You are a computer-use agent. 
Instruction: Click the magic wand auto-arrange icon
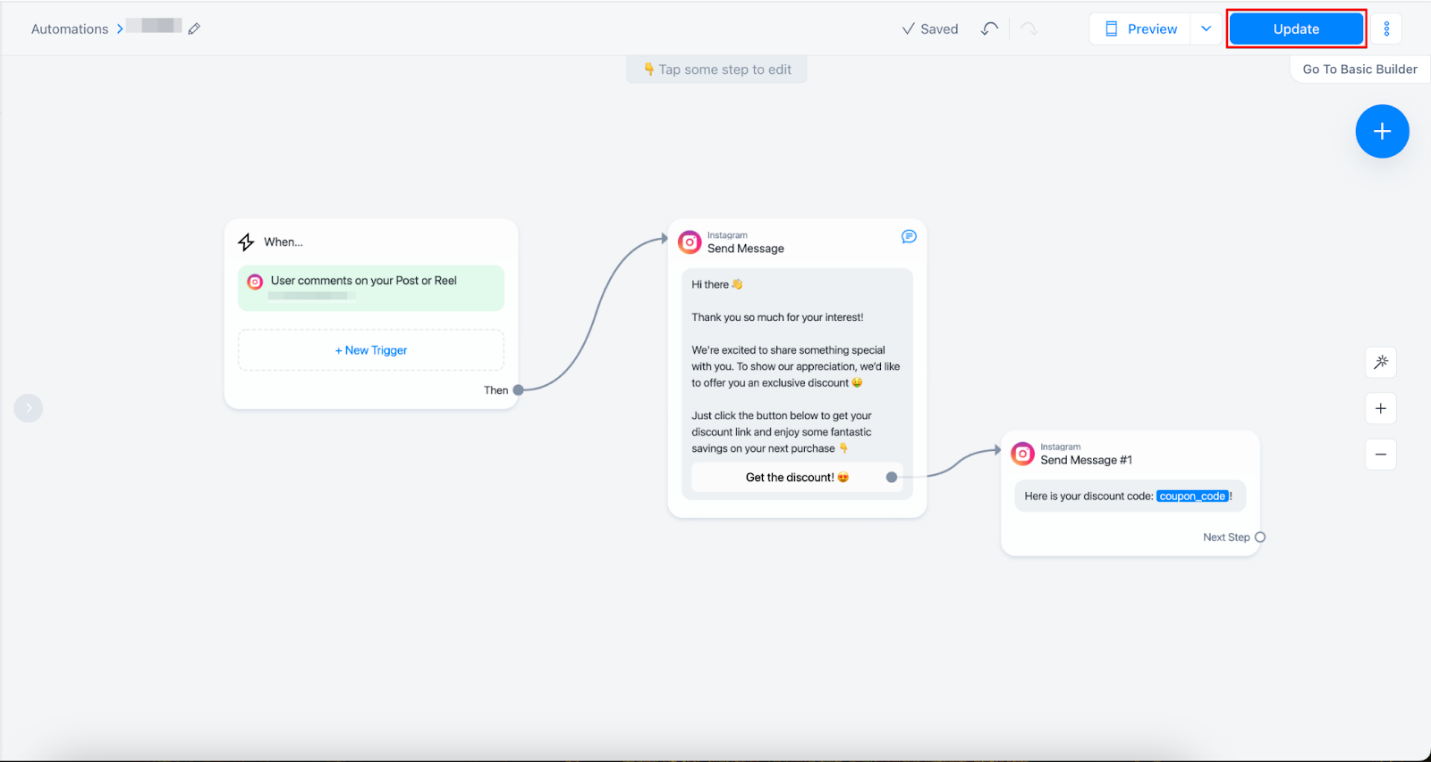click(x=1380, y=362)
